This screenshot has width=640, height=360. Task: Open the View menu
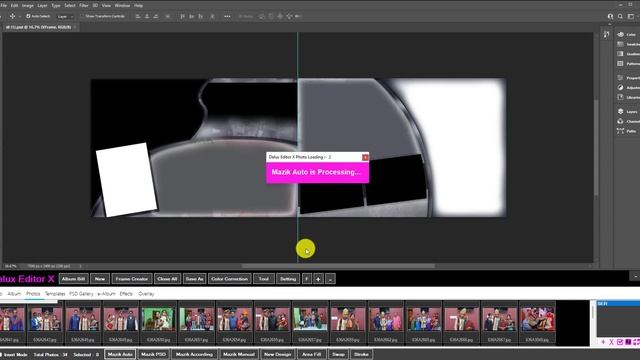pyautogui.click(x=106, y=6)
